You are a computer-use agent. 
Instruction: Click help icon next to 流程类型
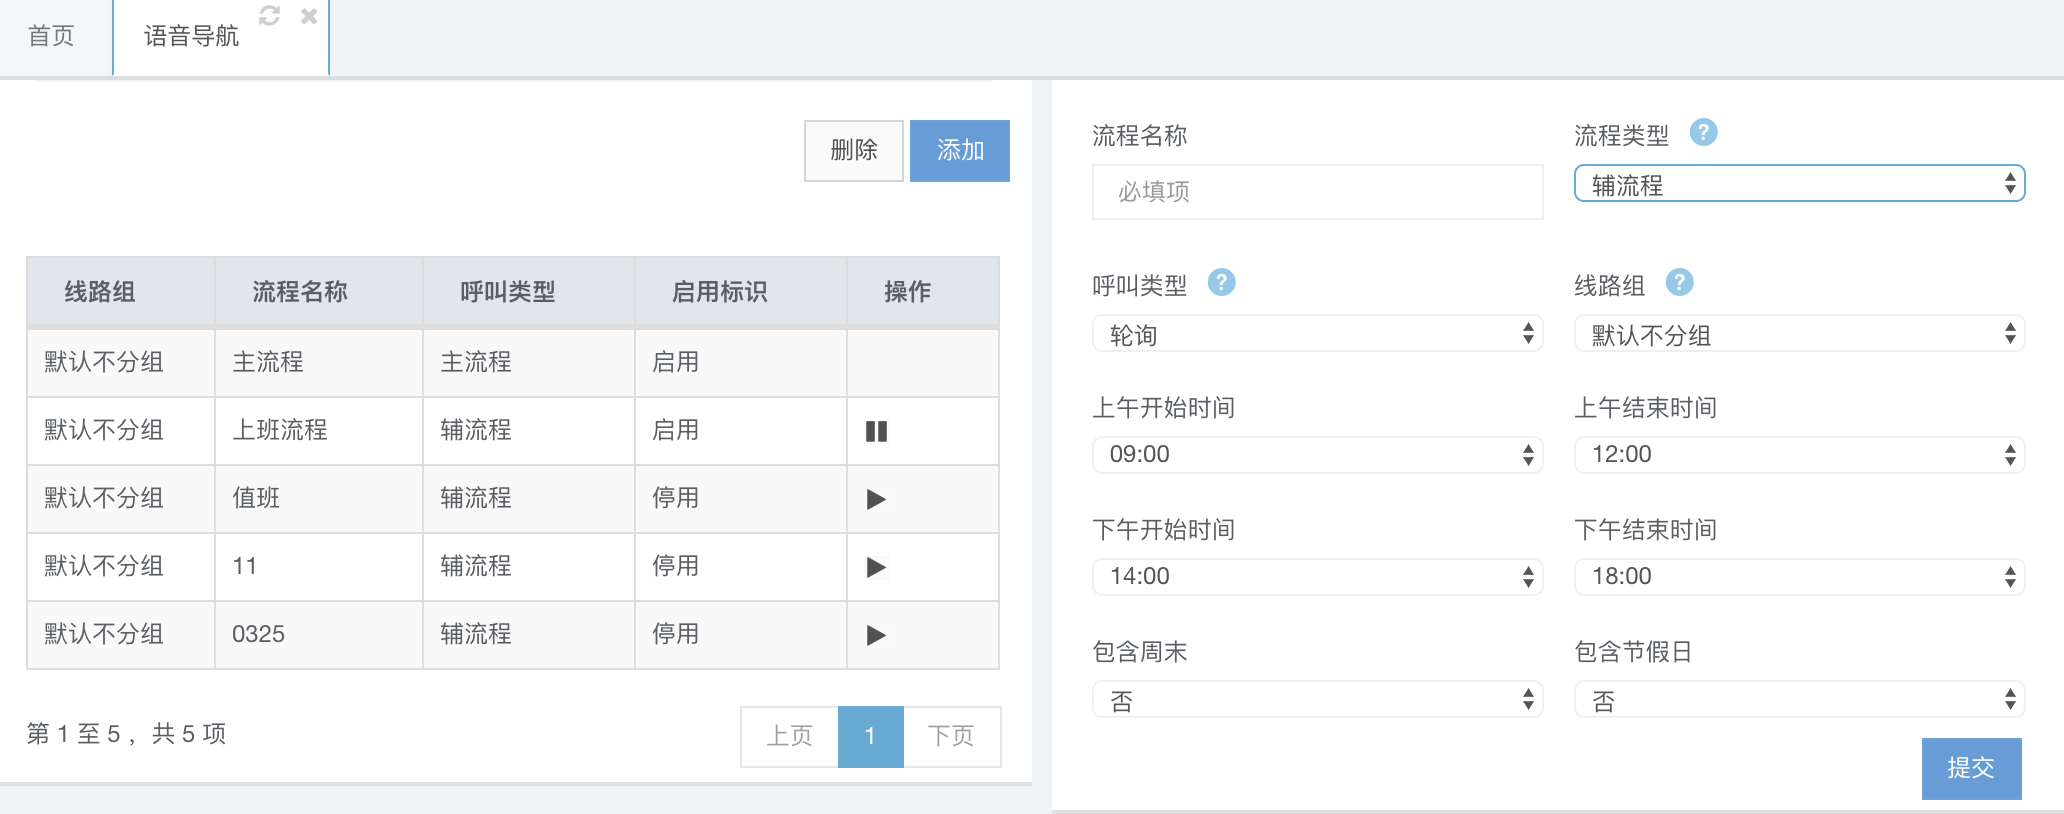pos(1703,132)
